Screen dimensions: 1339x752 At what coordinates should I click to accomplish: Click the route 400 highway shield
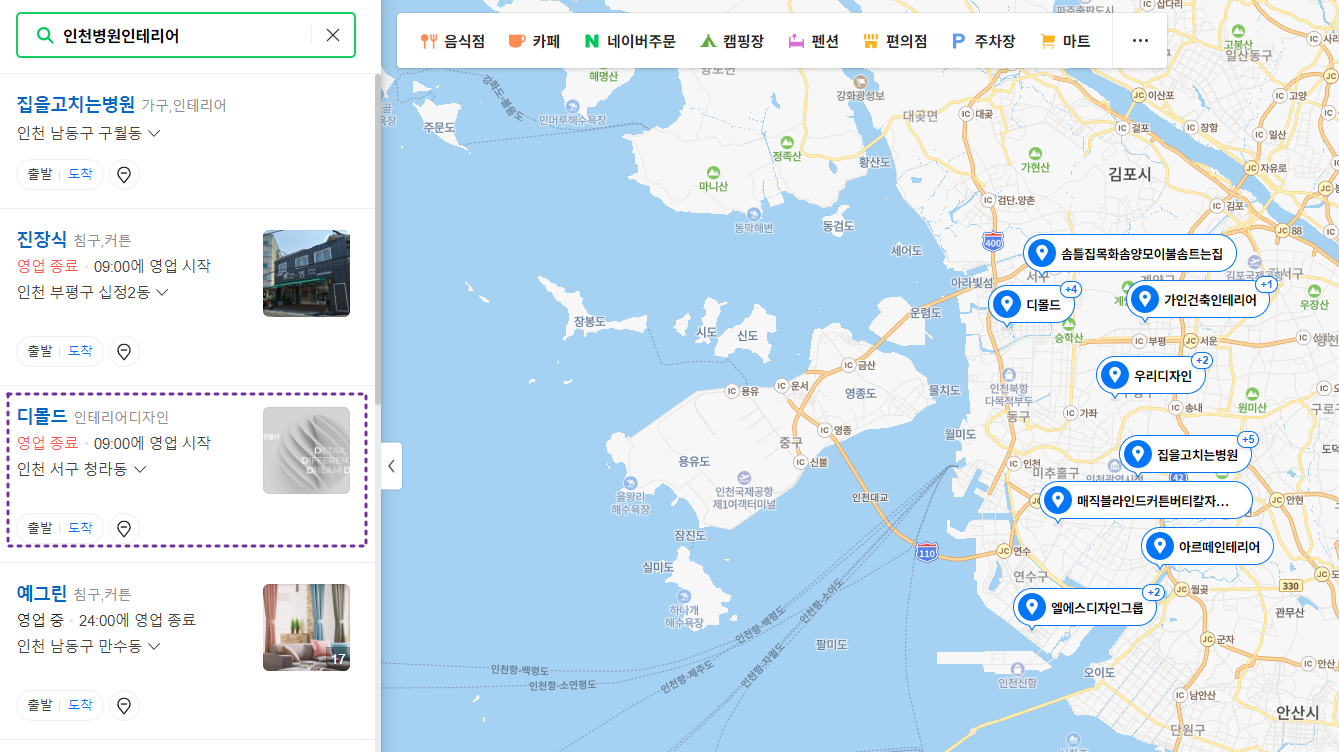993,241
